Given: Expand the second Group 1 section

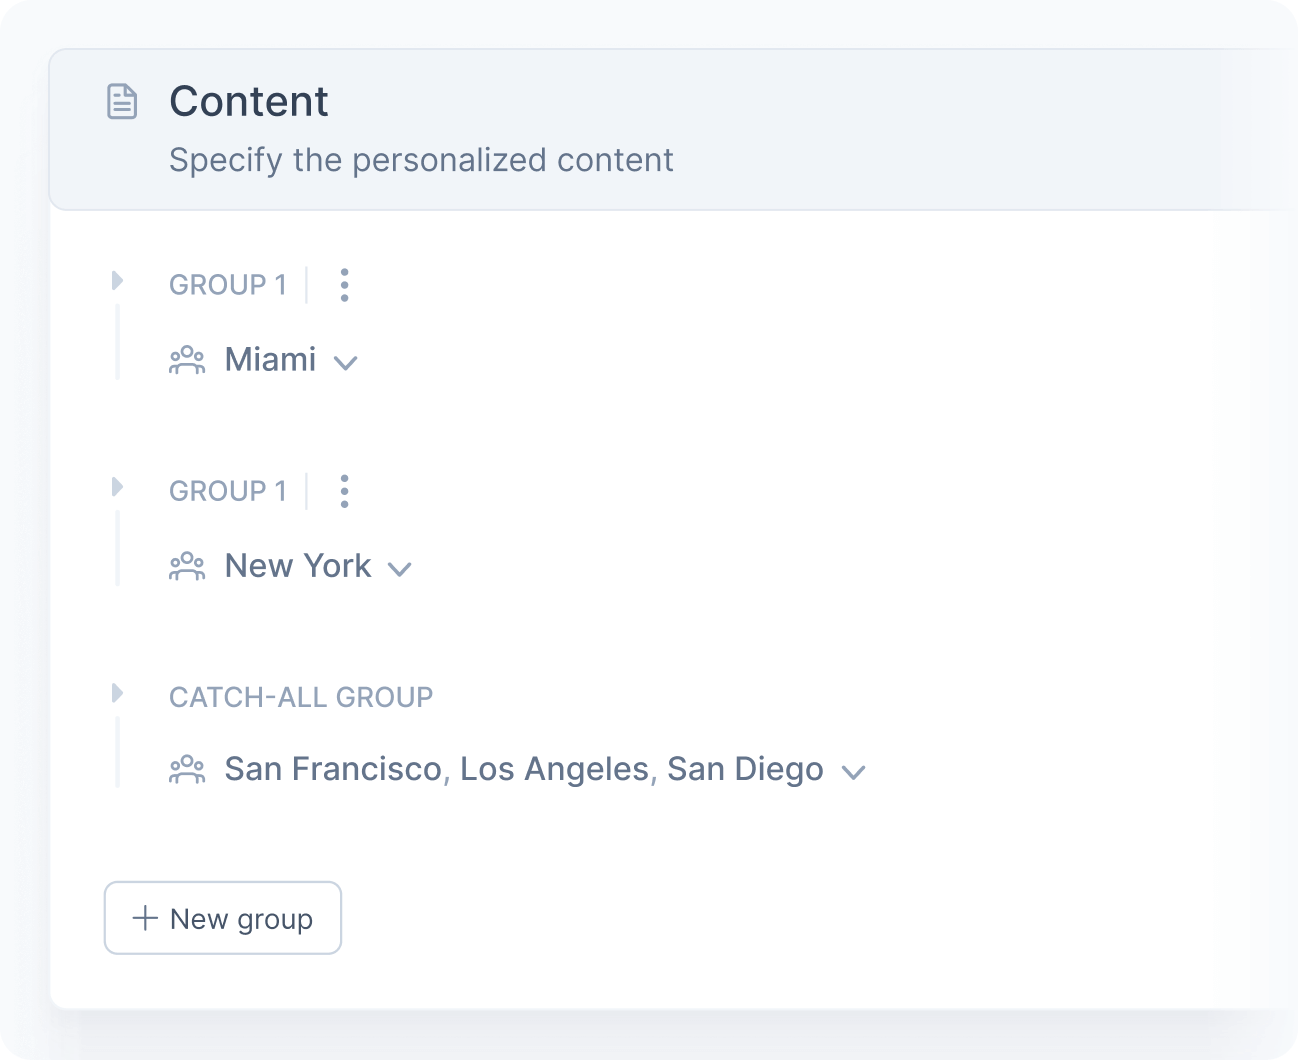Looking at the screenshot, I should (x=119, y=487).
